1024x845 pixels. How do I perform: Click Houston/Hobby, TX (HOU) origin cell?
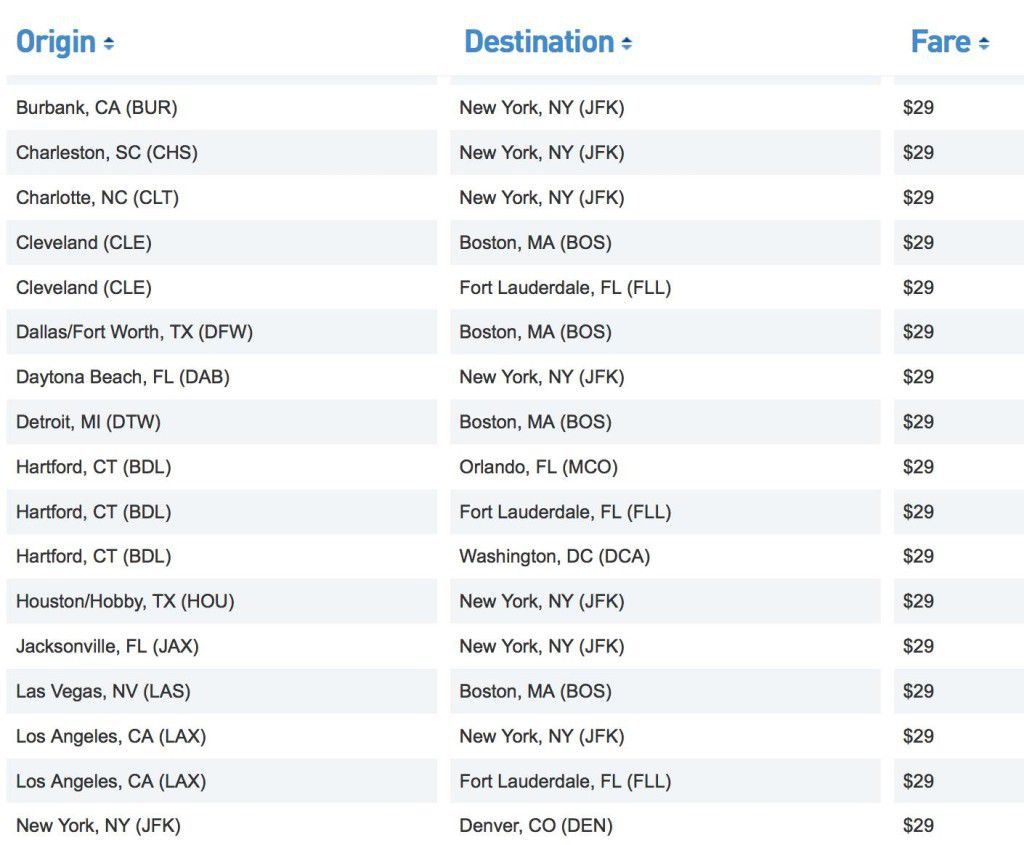[x=125, y=601]
